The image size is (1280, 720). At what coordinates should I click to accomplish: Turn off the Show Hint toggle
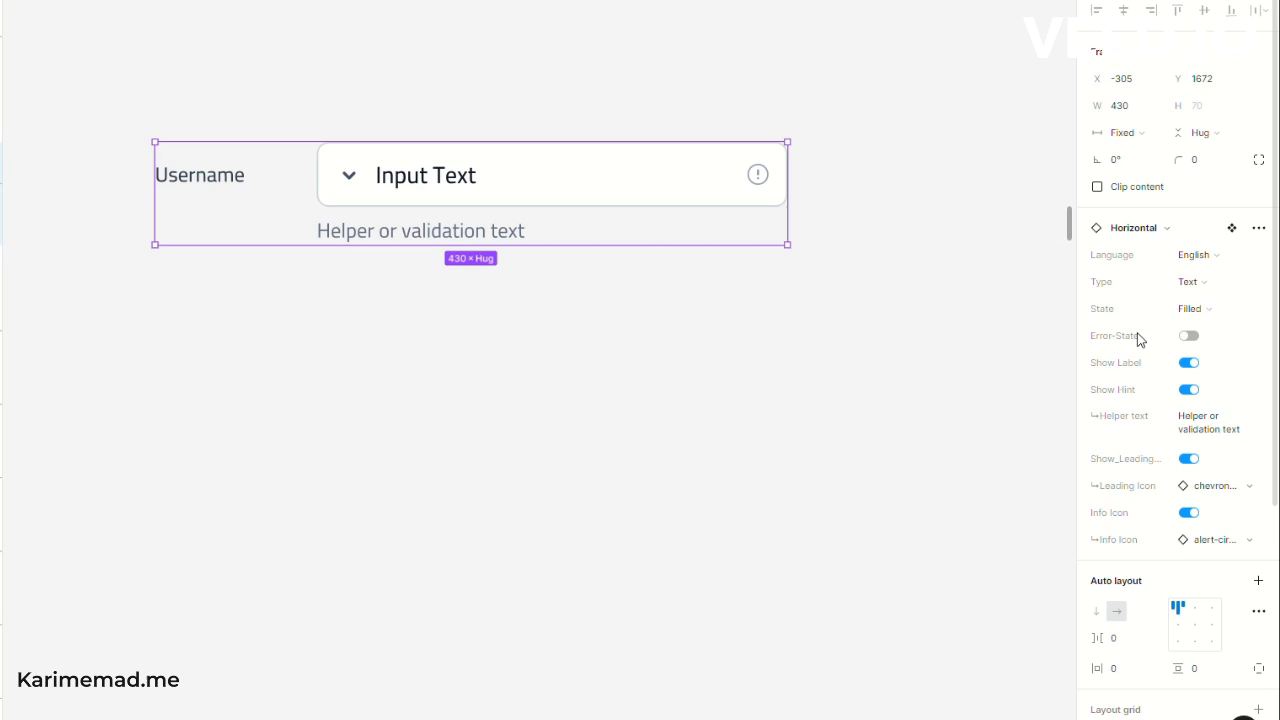click(x=1188, y=390)
